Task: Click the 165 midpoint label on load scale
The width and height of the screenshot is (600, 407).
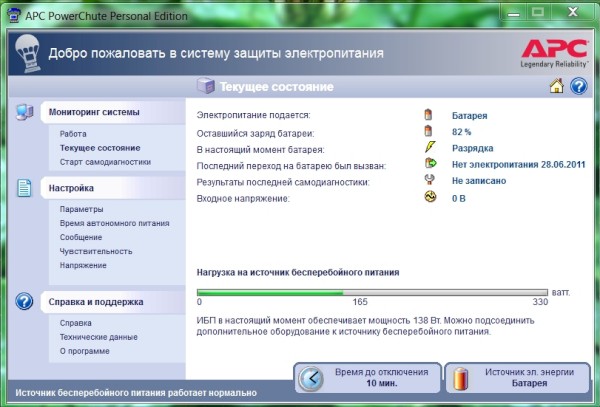Action: pyautogui.click(x=360, y=302)
